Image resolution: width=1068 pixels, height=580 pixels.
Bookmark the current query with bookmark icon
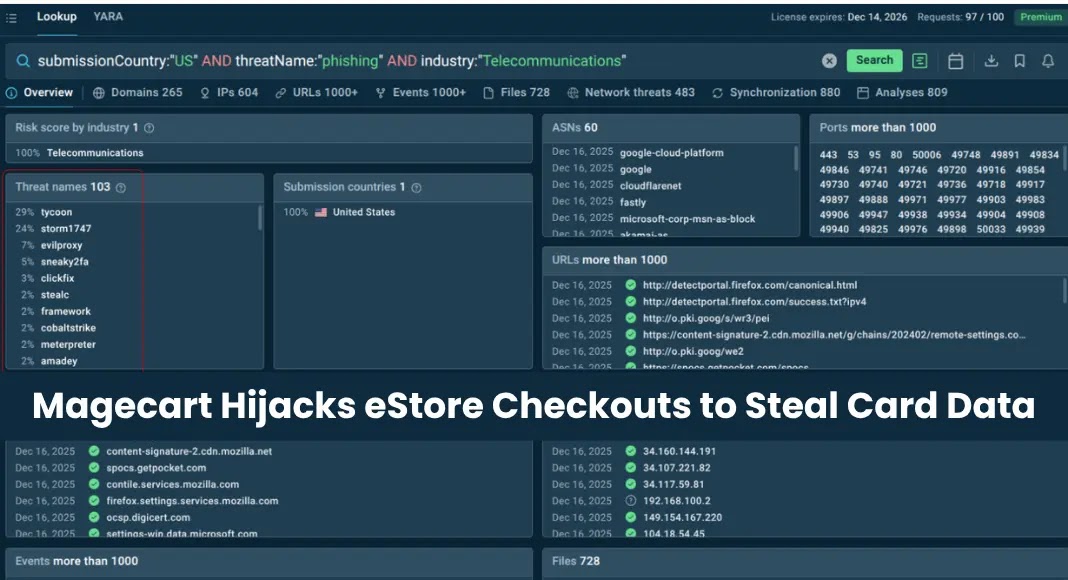click(1019, 61)
